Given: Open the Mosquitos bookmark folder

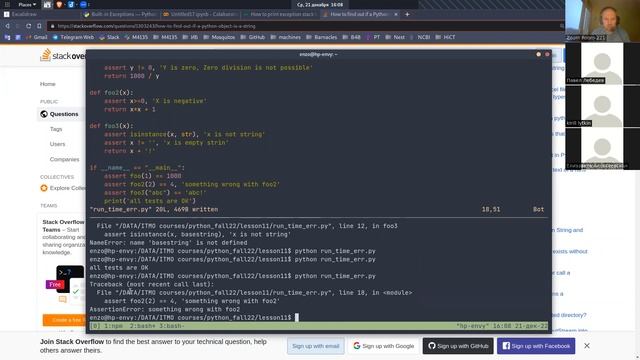Looking at the screenshot, I should click(x=219, y=37).
